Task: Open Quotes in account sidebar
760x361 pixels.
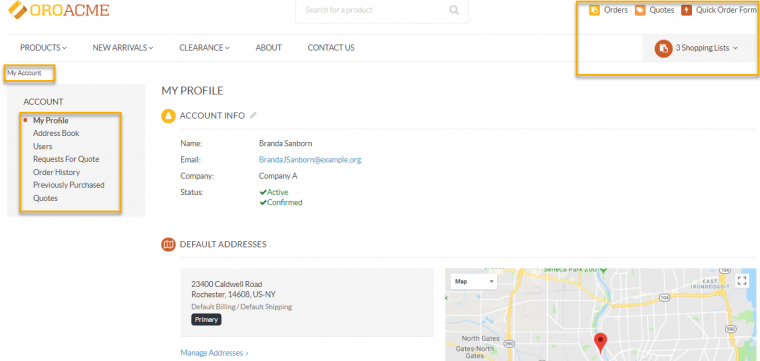Action: 46,198
